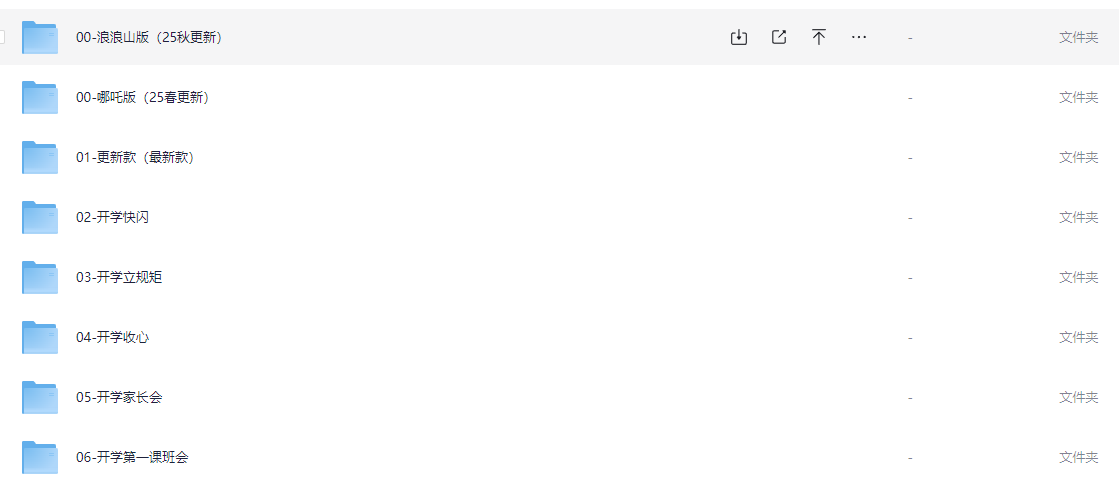Tick the checkbox beside 00-浪浪山版 folder
The width and height of the screenshot is (1119, 486).
(x=1, y=37)
